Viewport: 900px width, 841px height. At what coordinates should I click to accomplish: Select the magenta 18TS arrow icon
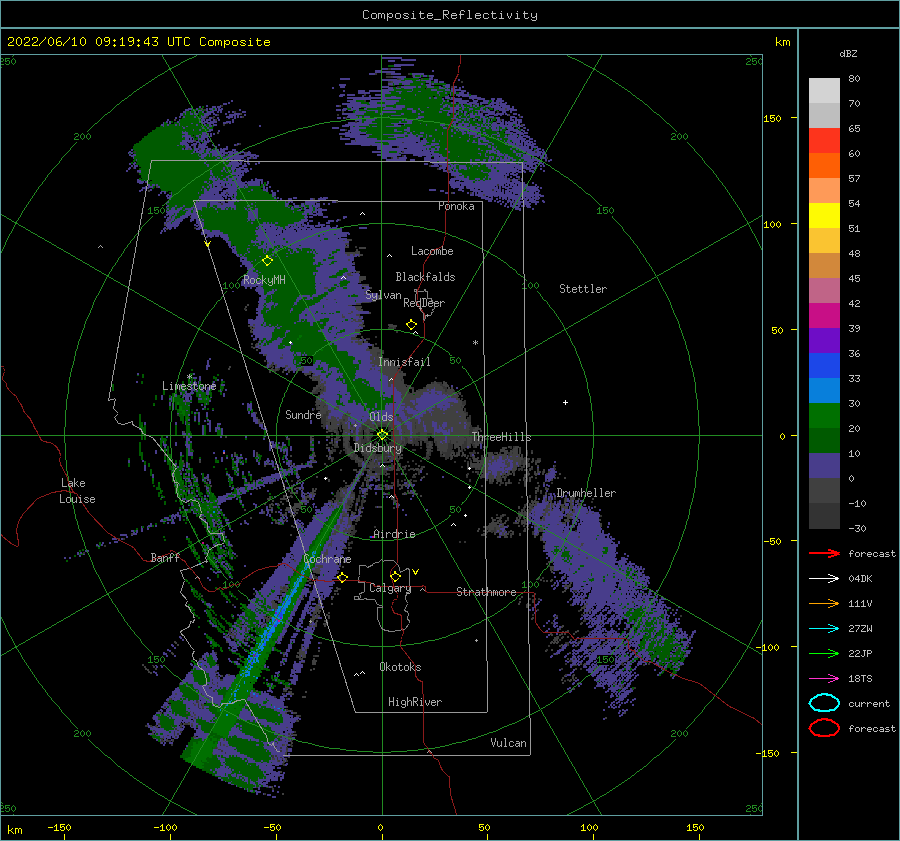tap(824, 679)
